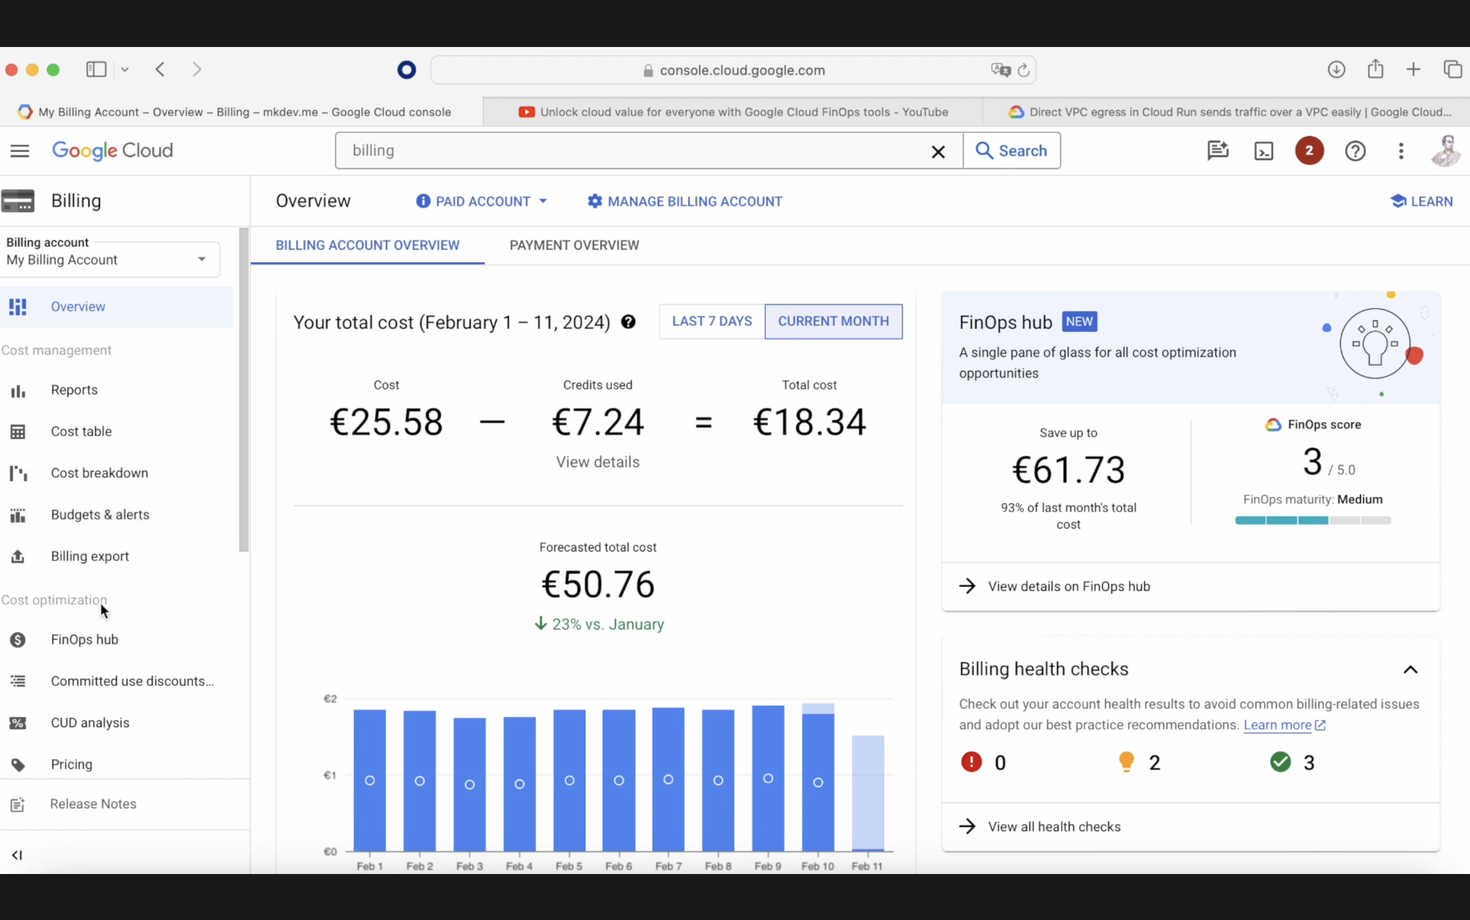Open the Google Cloud navigation hamburger menu
The image size is (1470, 920).
(20, 151)
